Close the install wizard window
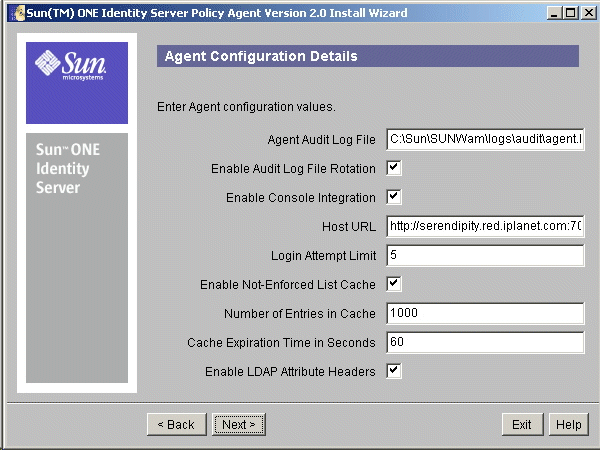This screenshot has height=450, width=600. 589,13
